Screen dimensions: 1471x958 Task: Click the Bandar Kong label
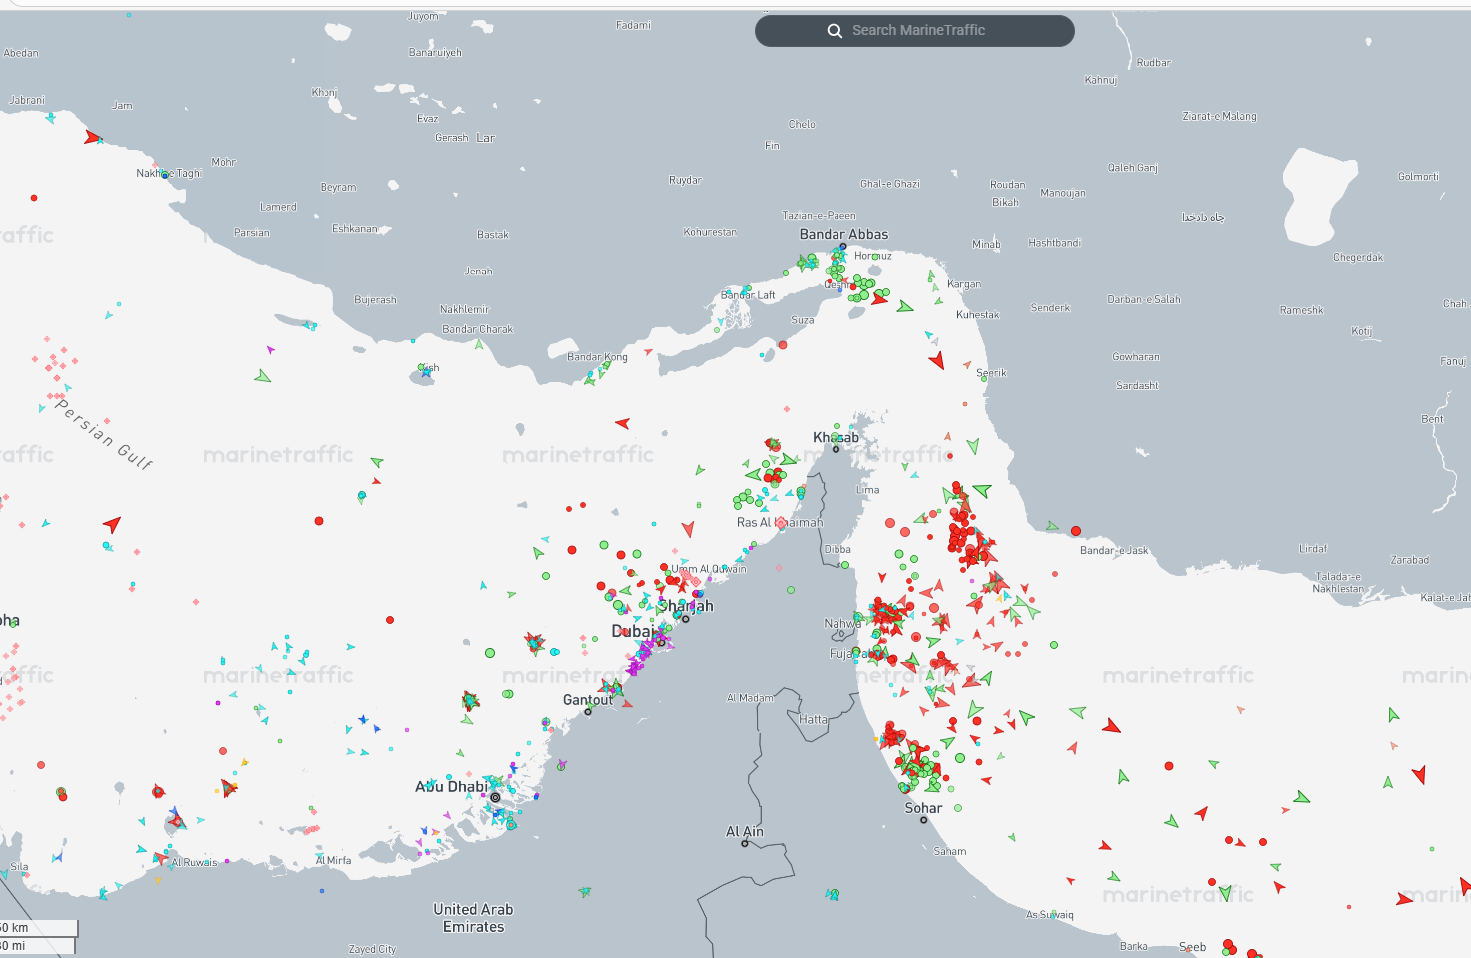click(x=598, y=357)
